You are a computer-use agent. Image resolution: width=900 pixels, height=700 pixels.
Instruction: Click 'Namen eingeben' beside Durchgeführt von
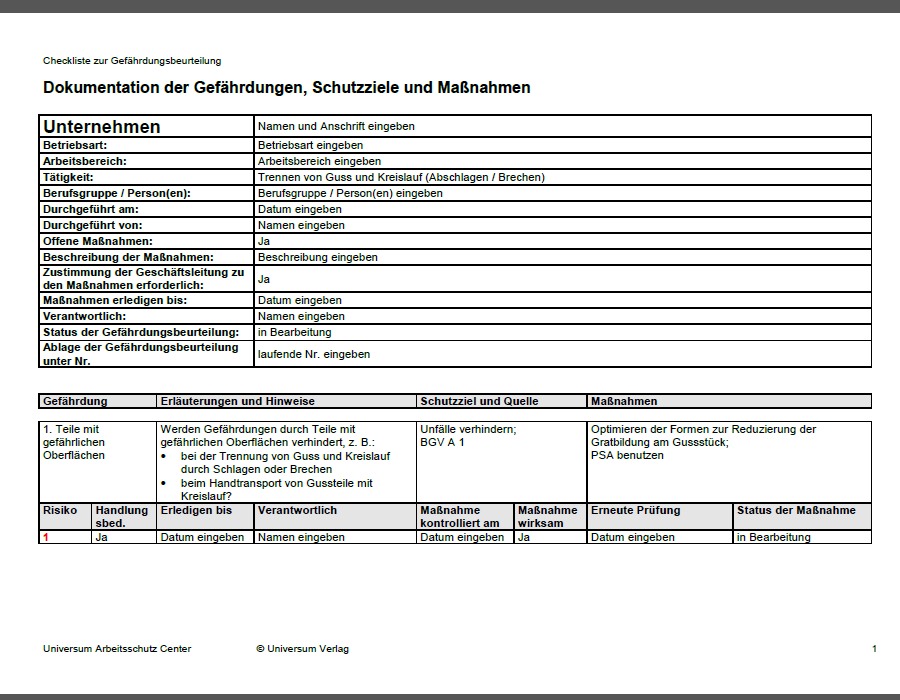[562, 225]
